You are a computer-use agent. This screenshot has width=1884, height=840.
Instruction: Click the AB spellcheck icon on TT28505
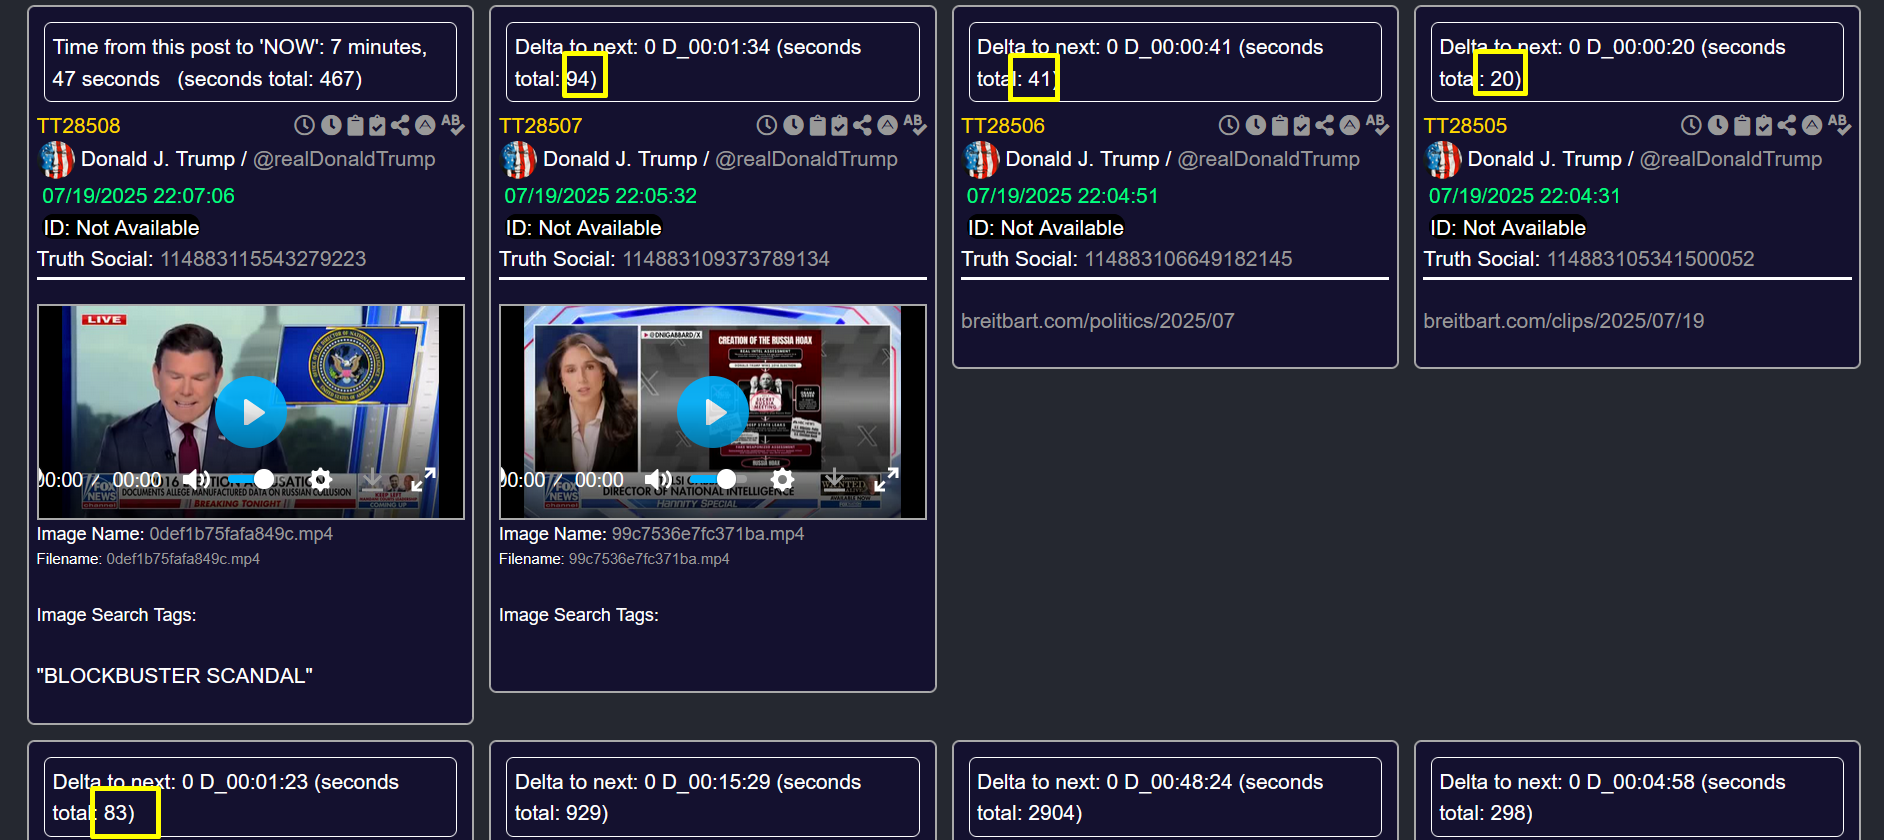(x=1839, y=125)
